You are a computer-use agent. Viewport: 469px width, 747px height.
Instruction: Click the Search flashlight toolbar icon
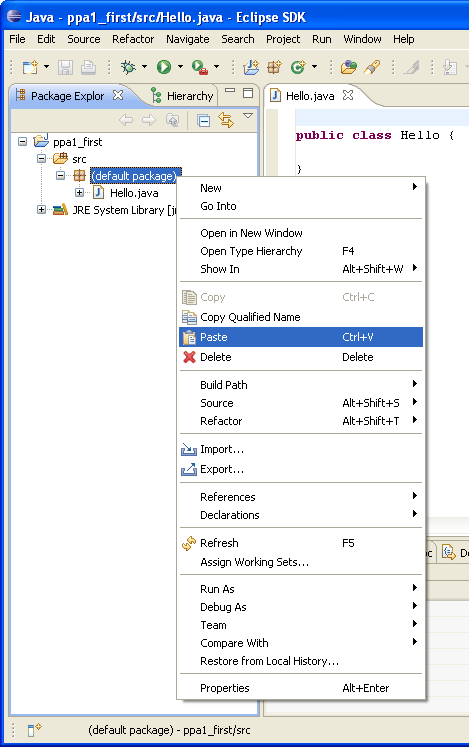click(x=372, y=67)
